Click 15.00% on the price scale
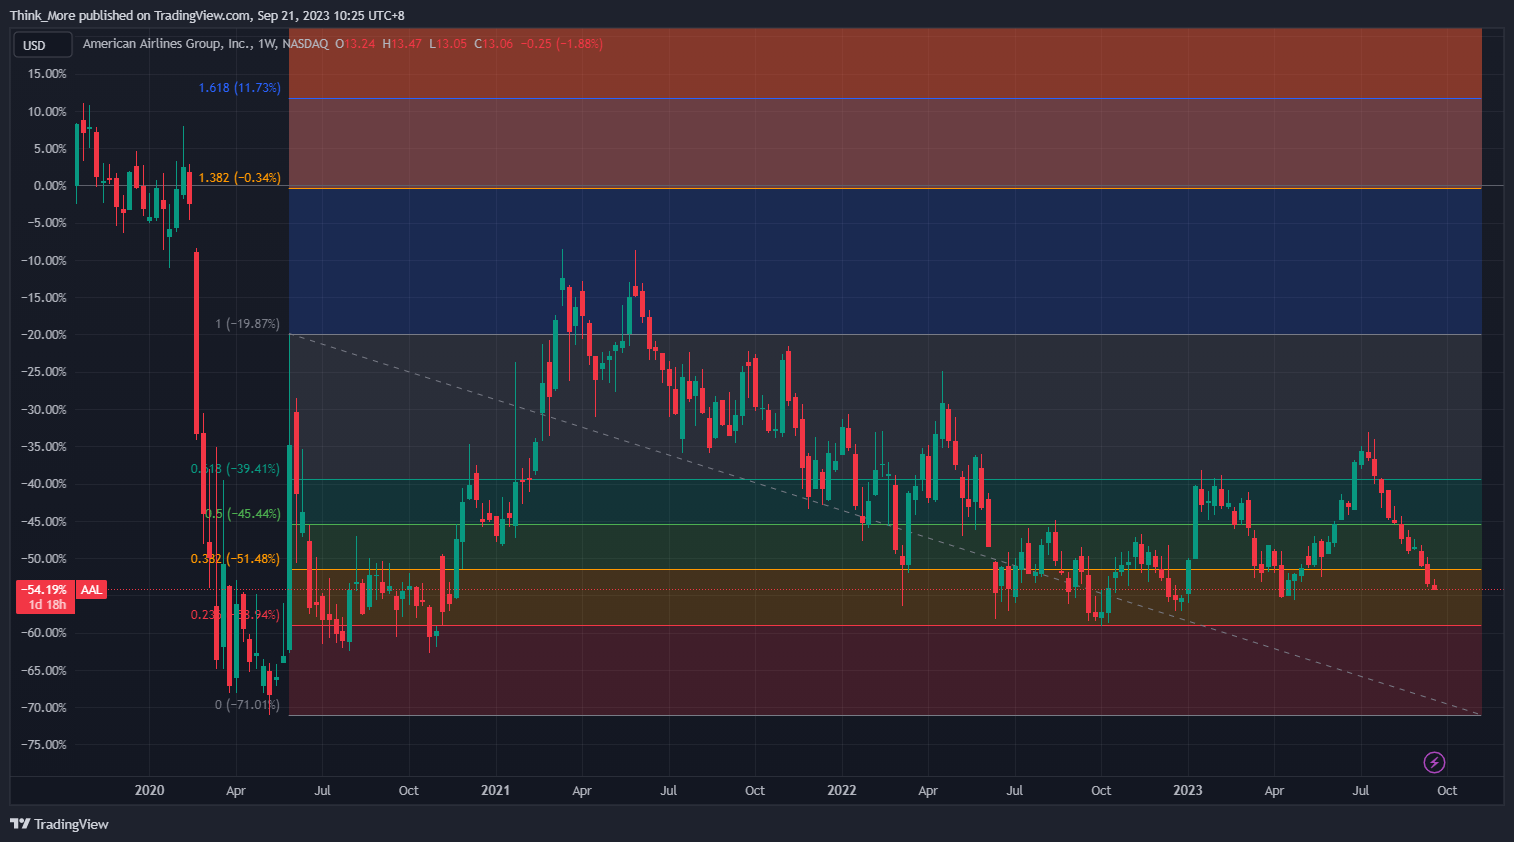This screenshot has height=842, width=1514. 47,74
